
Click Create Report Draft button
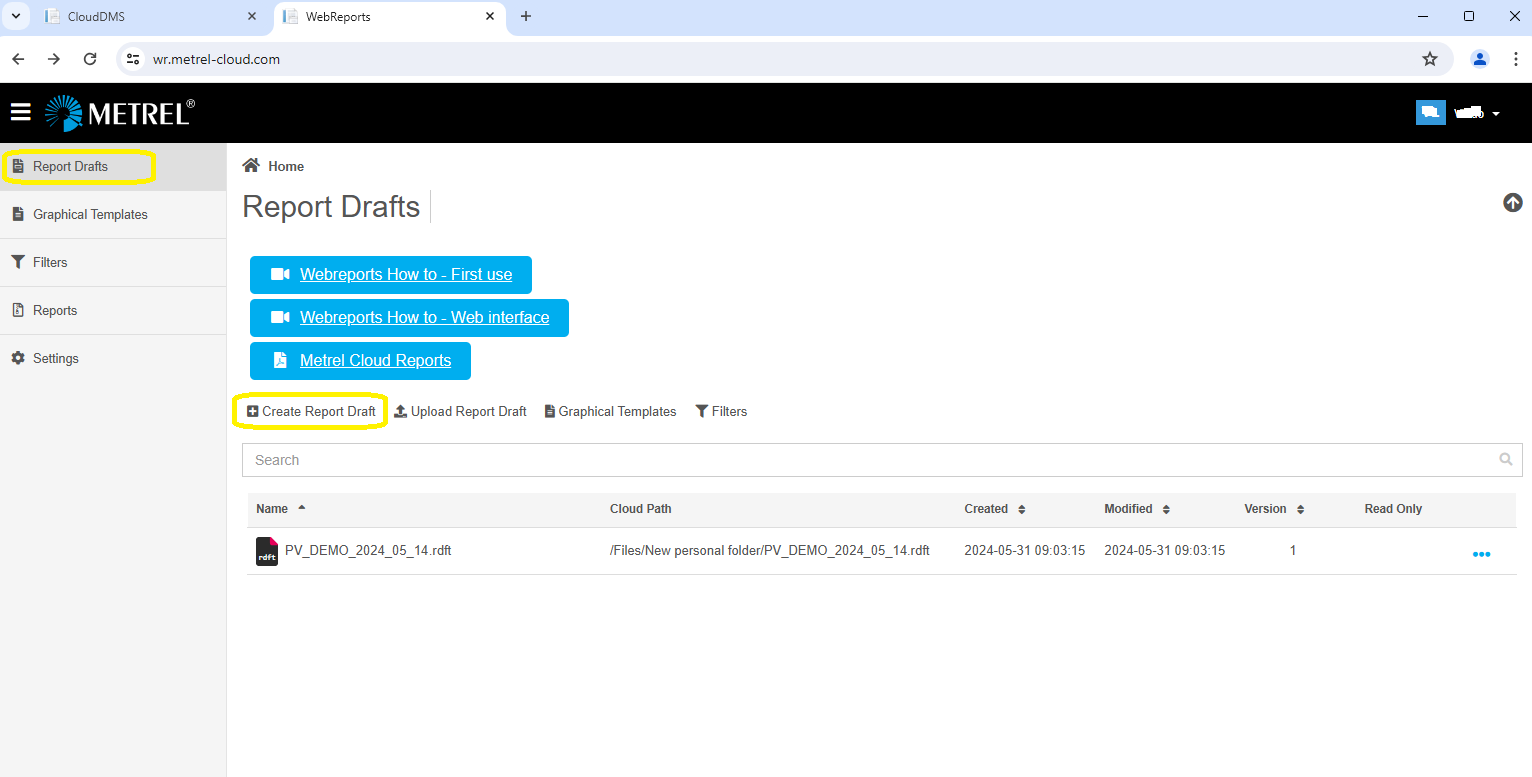tap(311, 411)
